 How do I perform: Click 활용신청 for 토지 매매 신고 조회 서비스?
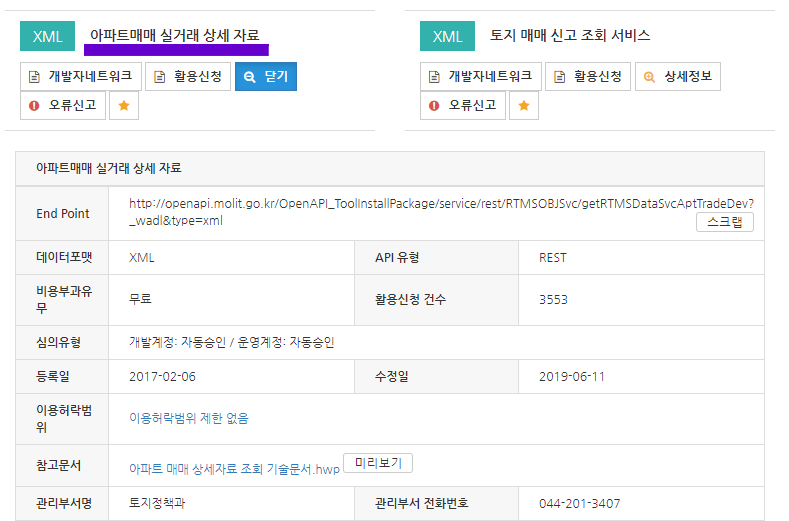pyautogui.click(x=588, y=77)
